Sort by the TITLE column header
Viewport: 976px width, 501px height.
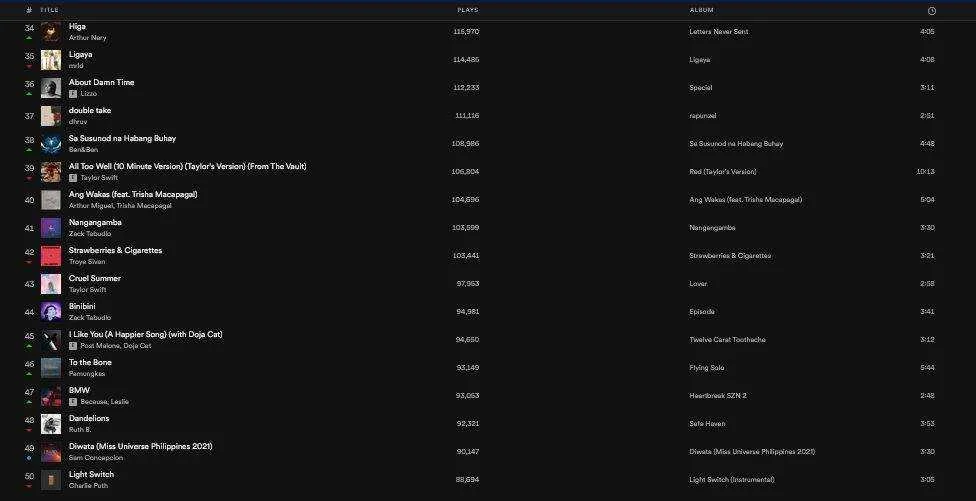[x=49, y=10]
